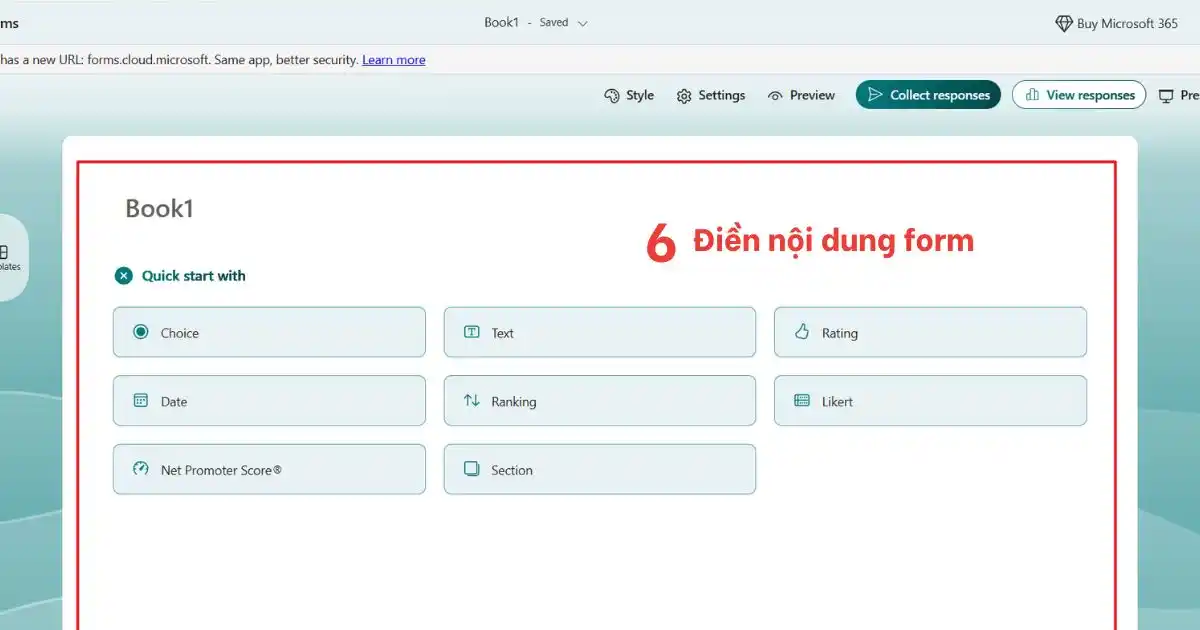1200x630 pixels.
Task: Add a Choice question
Action: pyautogui.click(x=269, y=332)
